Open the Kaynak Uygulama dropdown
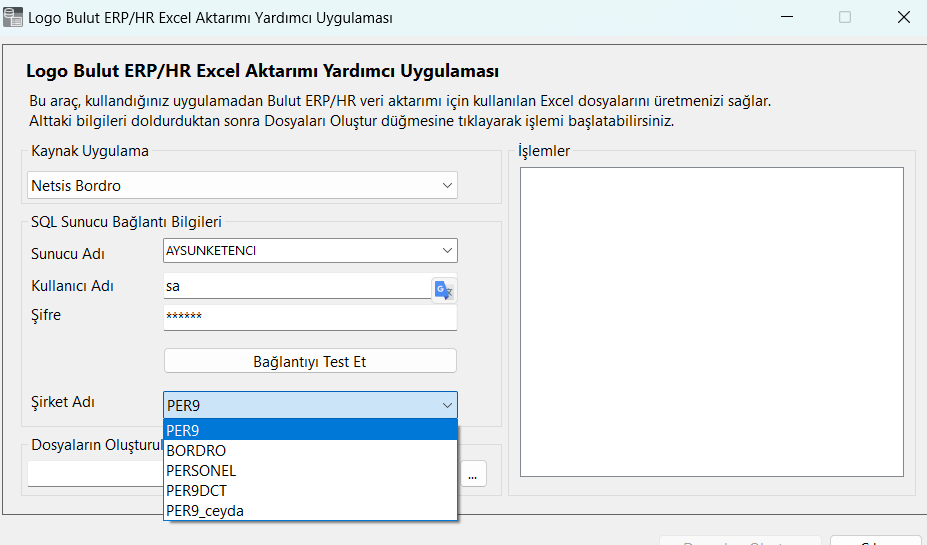The width and height of the screenshot is (927, 545). coord(446,185)
